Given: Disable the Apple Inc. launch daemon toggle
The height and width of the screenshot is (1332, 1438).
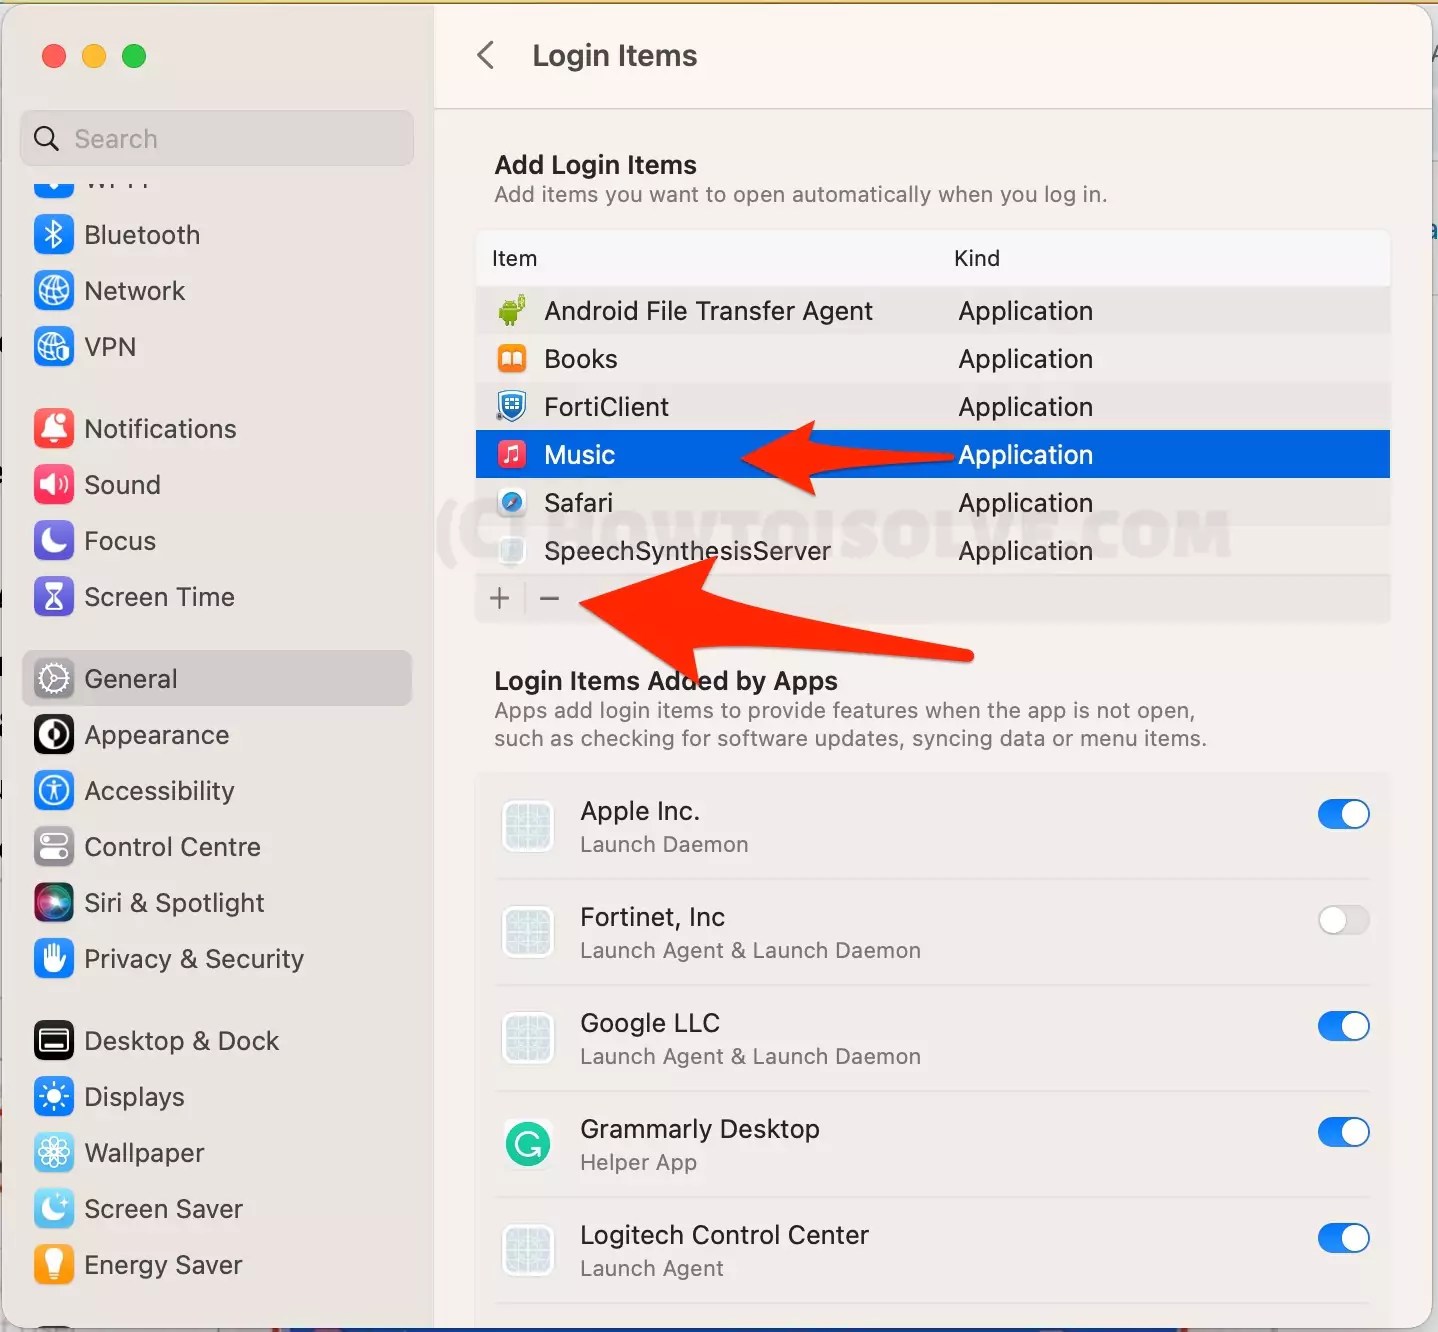Looking at the screenshot, I should [1343, 814].
